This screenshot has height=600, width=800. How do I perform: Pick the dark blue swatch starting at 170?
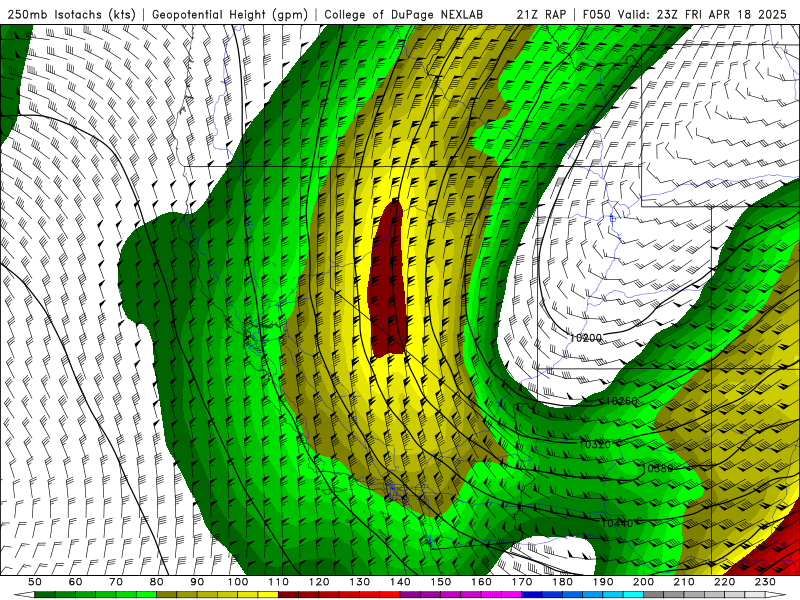(x=532, y=595)
